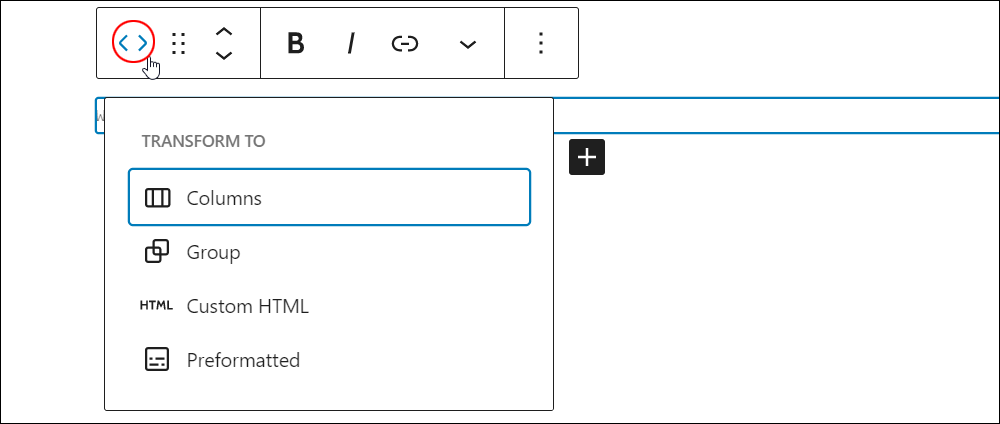Click the black plus add block button
Image resolution: width=1000 pixels, height=424 pixels.
click(587, 157)
